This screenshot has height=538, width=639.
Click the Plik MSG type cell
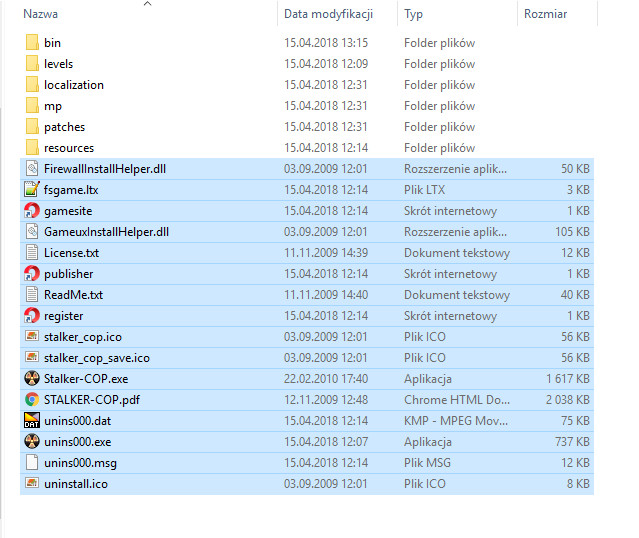pyautogui.click(x=427, y=463)
